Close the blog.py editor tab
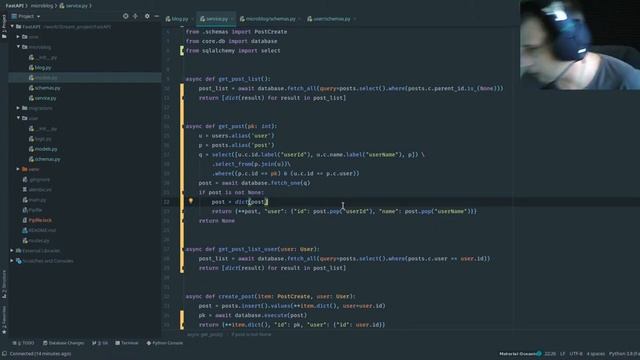The image size is (640, 360). [192, 19]
